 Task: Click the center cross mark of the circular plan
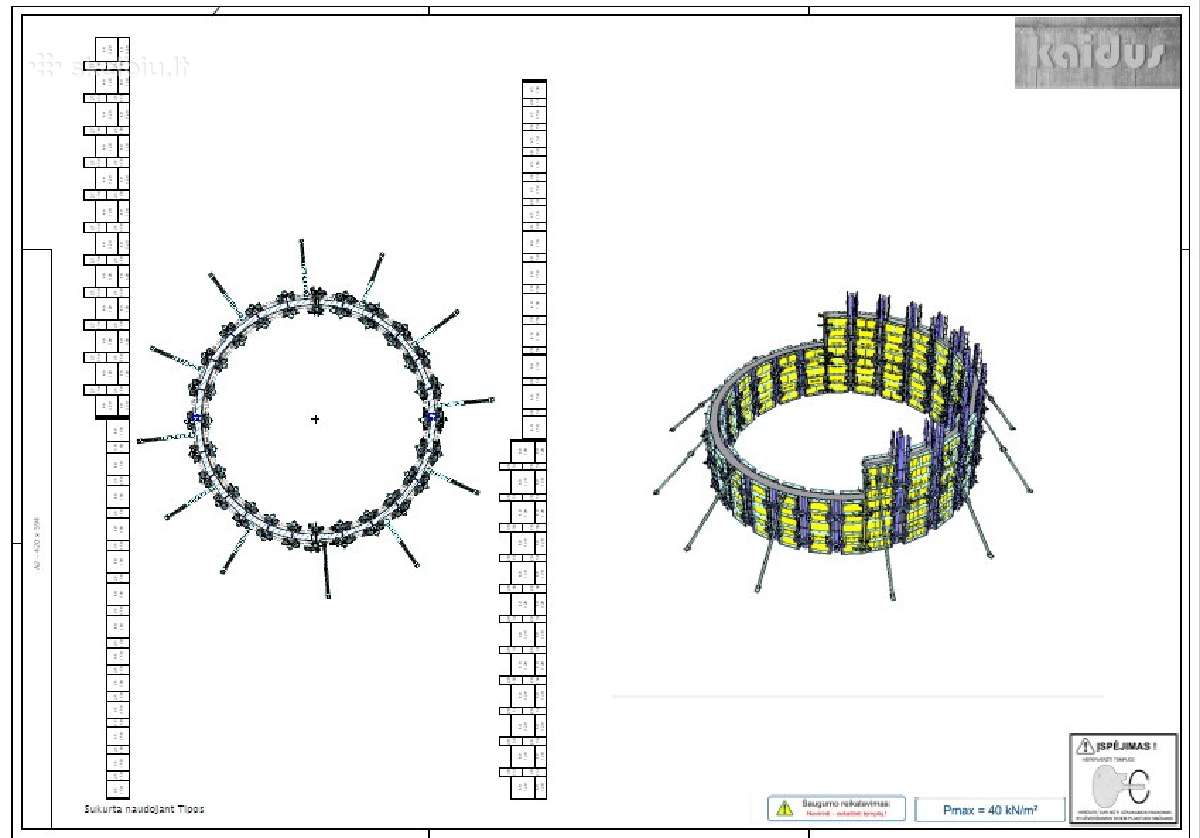(316, 419)
